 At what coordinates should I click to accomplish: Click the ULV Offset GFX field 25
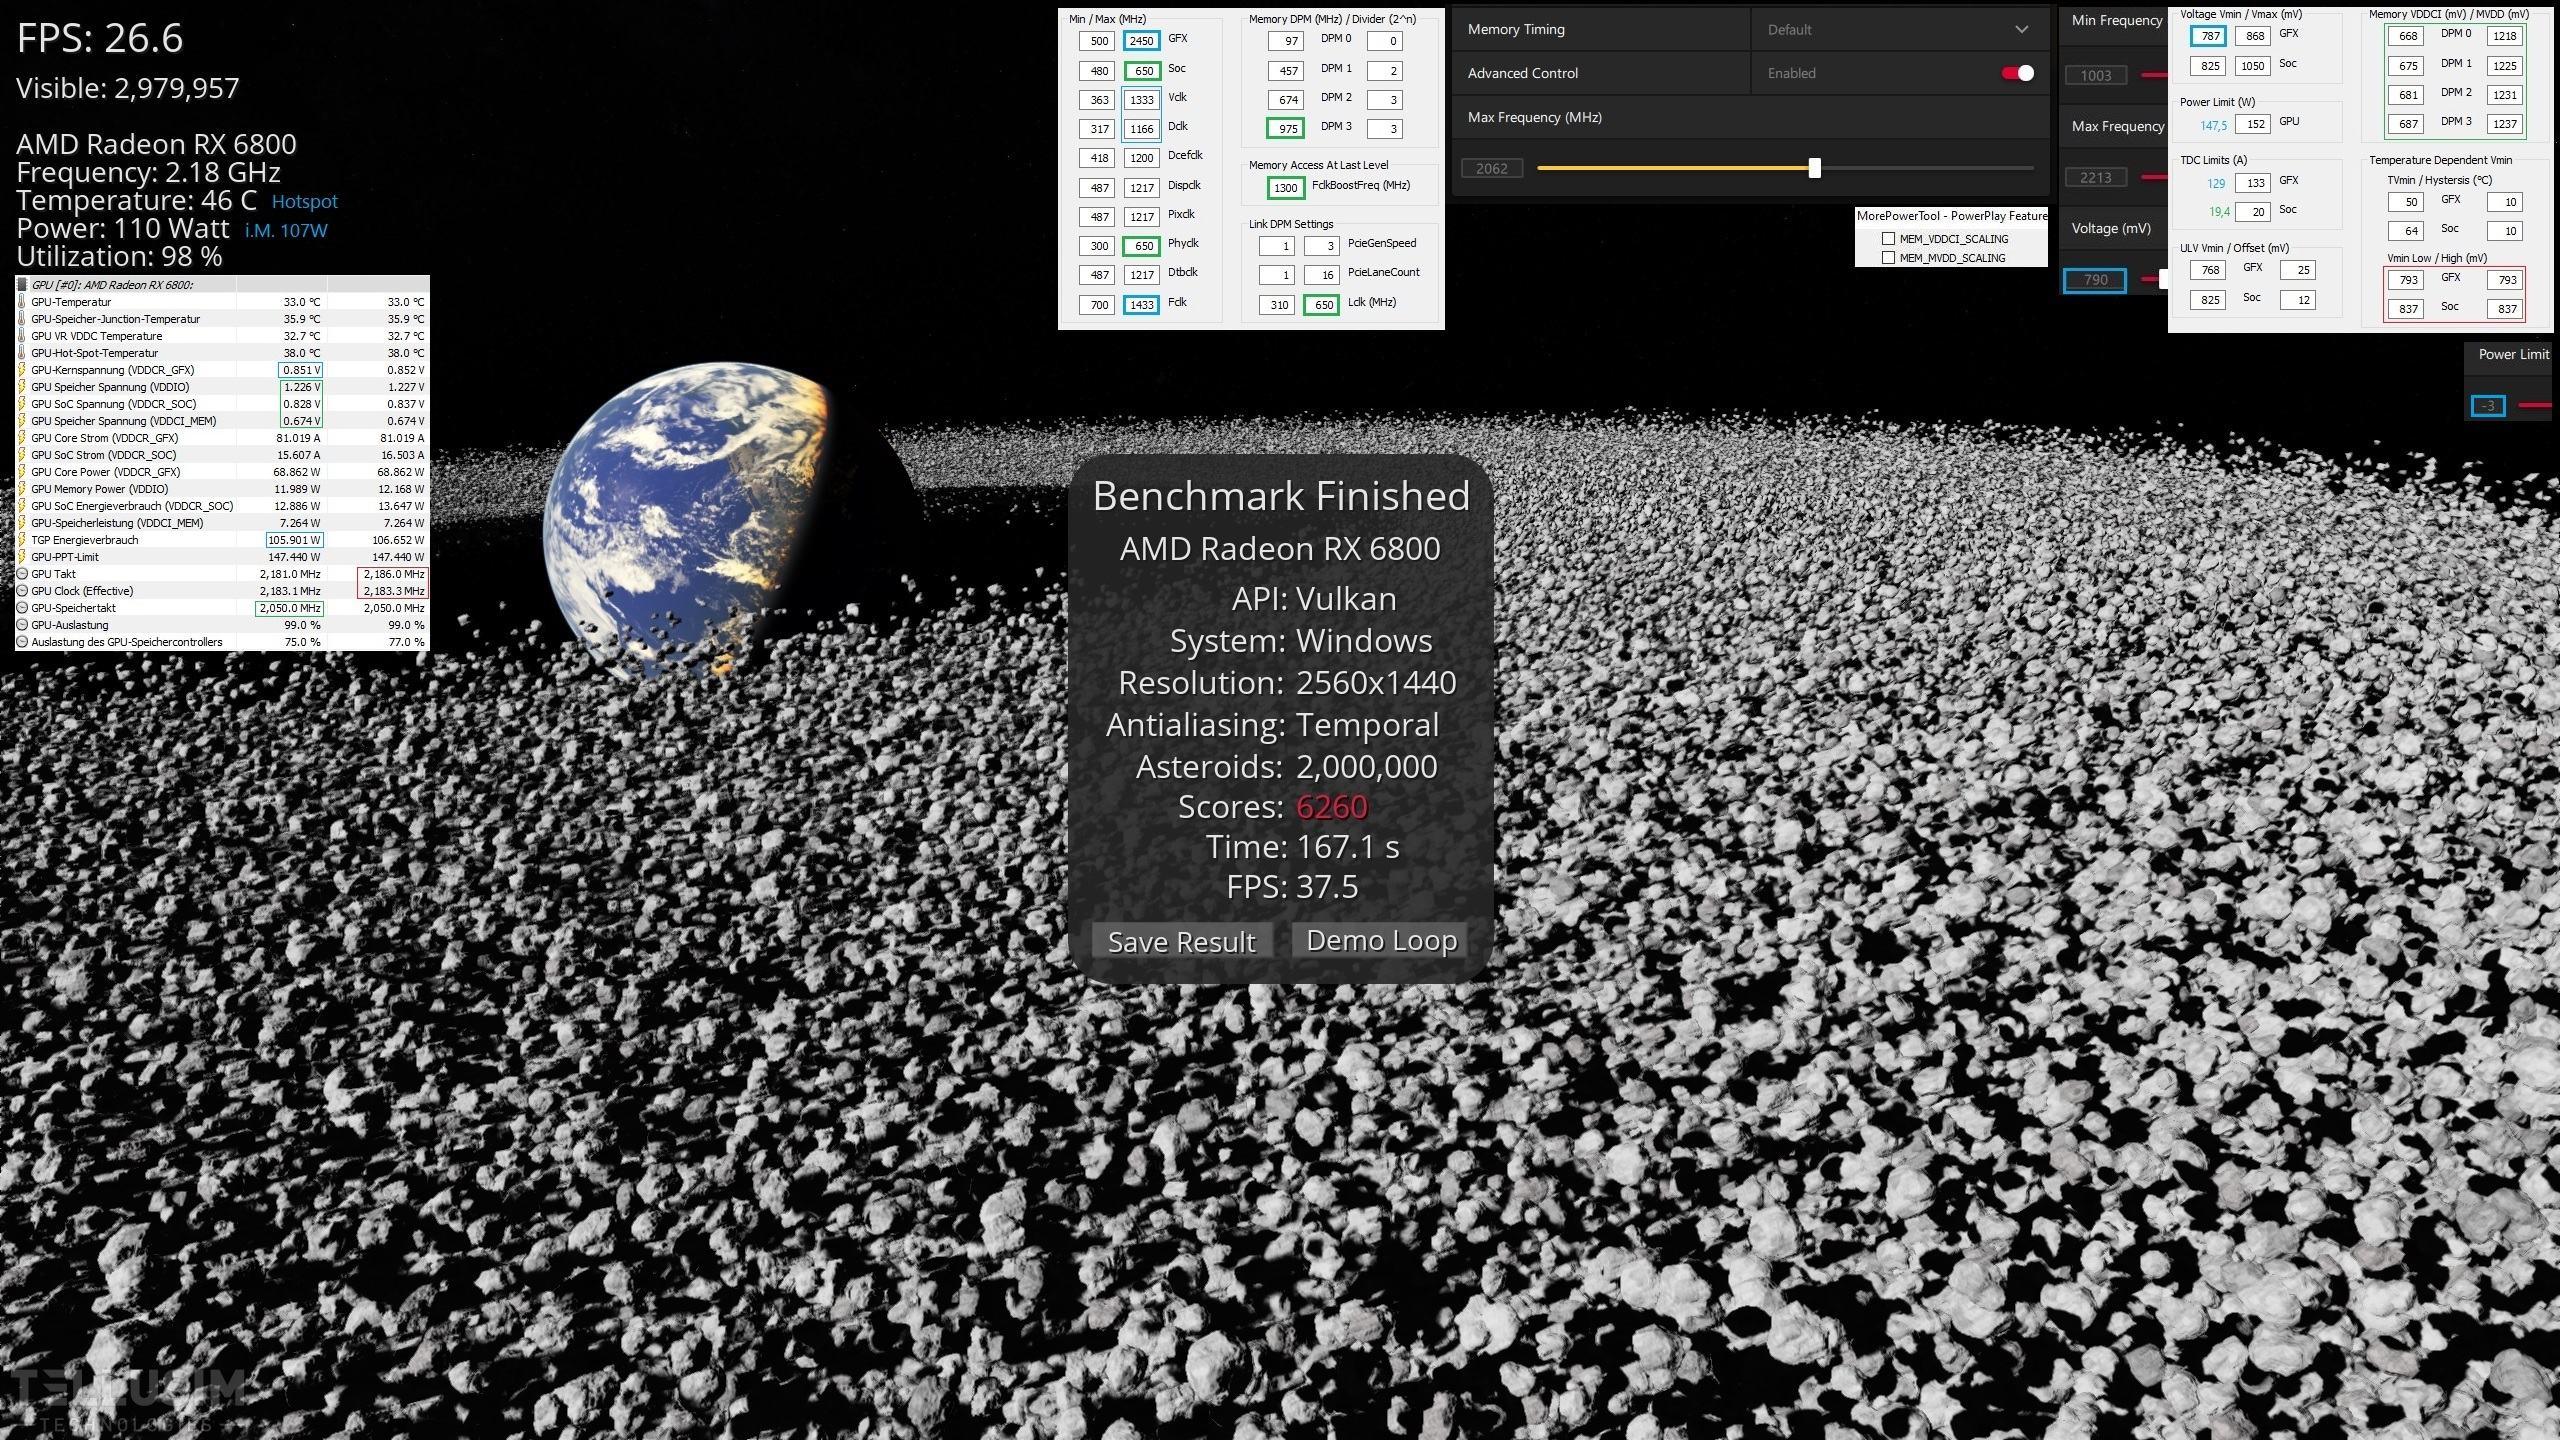(x=2297, y=270)
